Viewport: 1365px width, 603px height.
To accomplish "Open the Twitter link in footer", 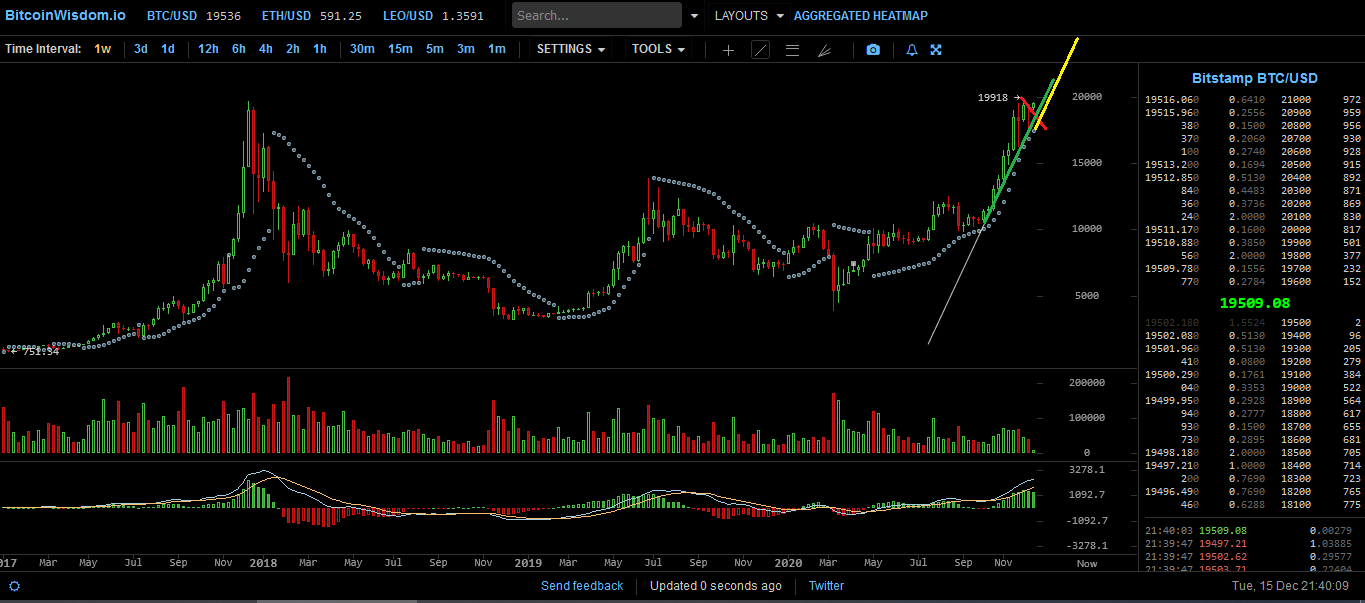I will coord(826,586).
